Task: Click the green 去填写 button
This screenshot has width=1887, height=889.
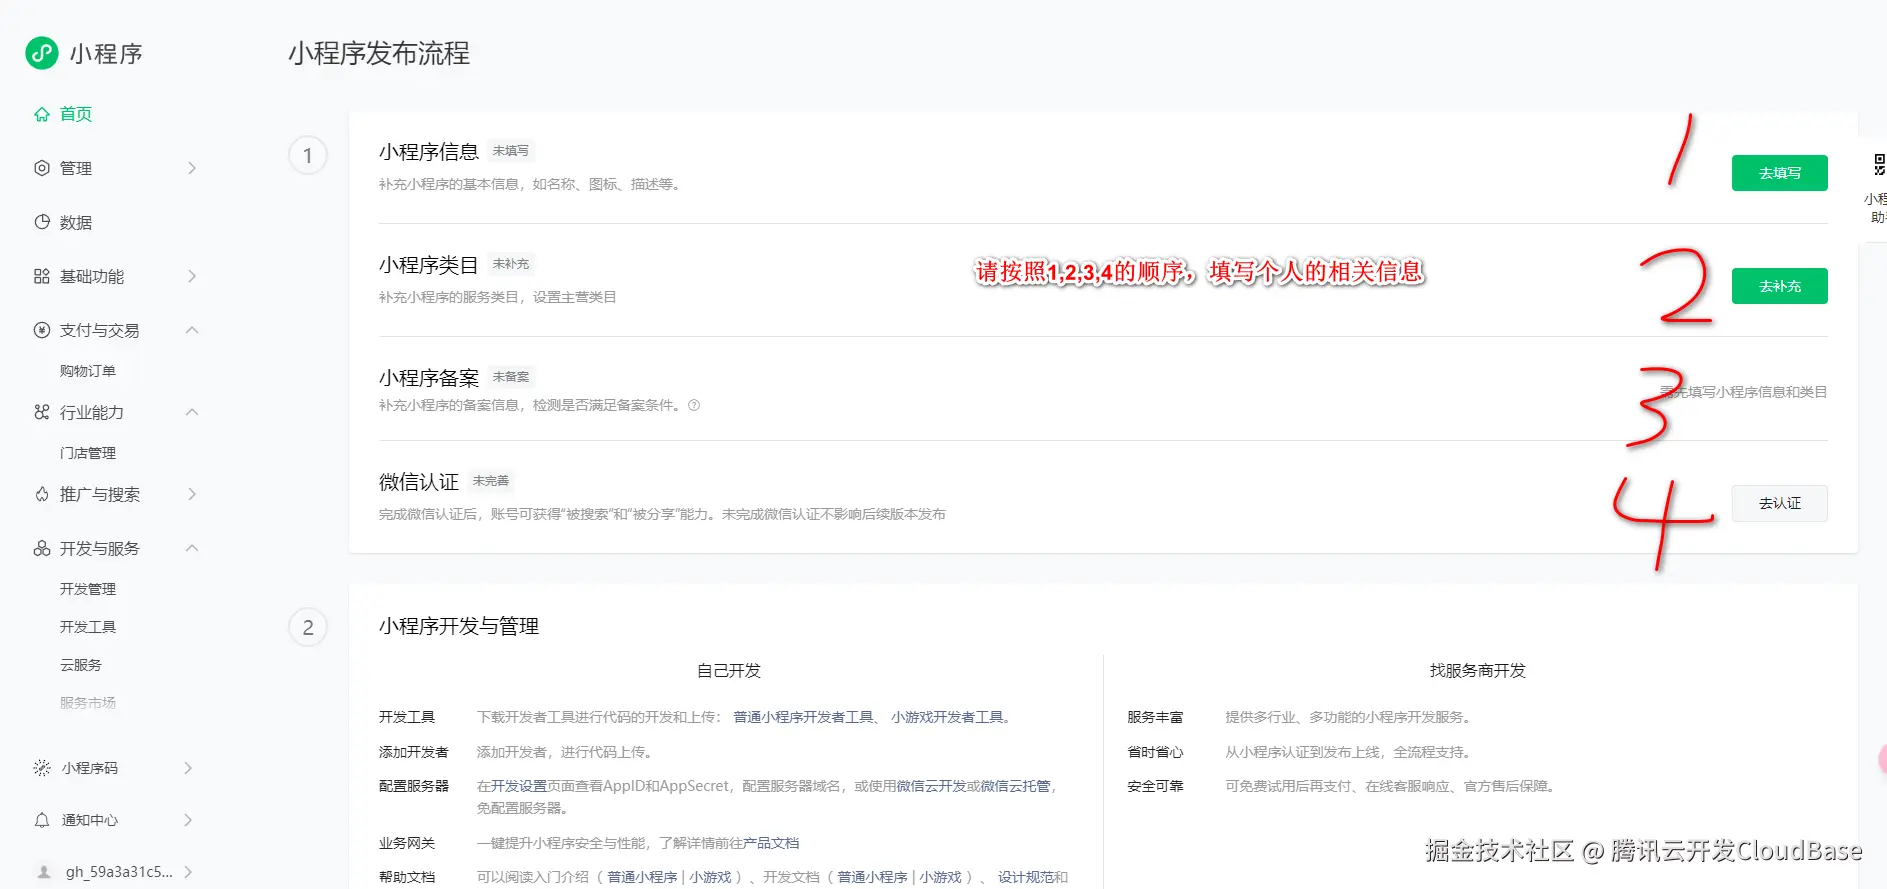Action: pos(1779,173)
